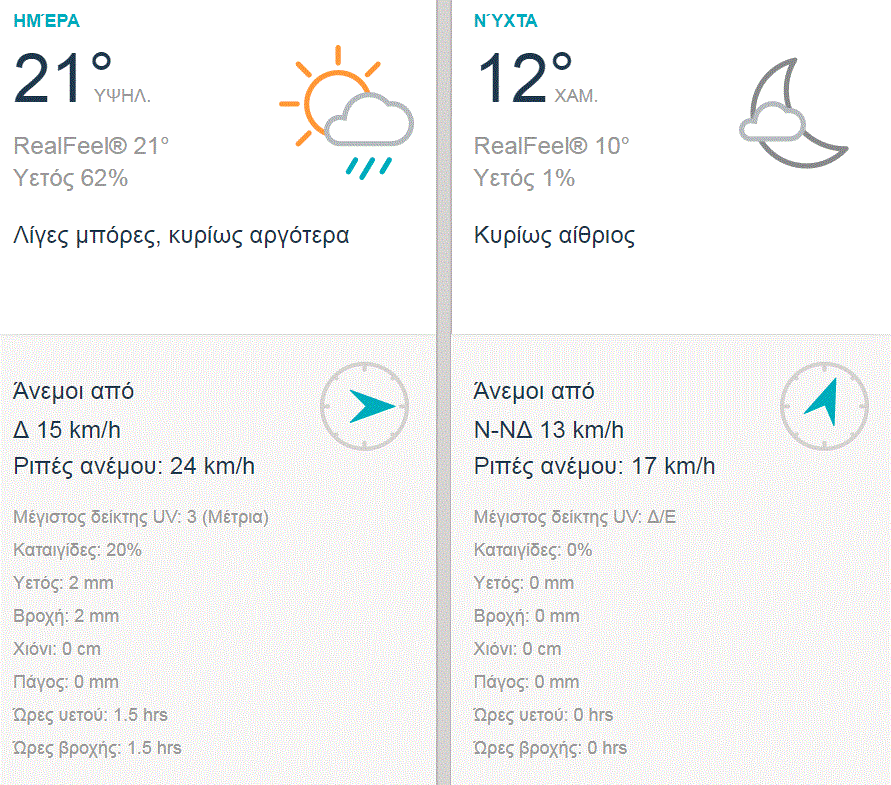Select the ΝΎΧΤΑ heading
The image size is (891, 785).
point(505,21)
